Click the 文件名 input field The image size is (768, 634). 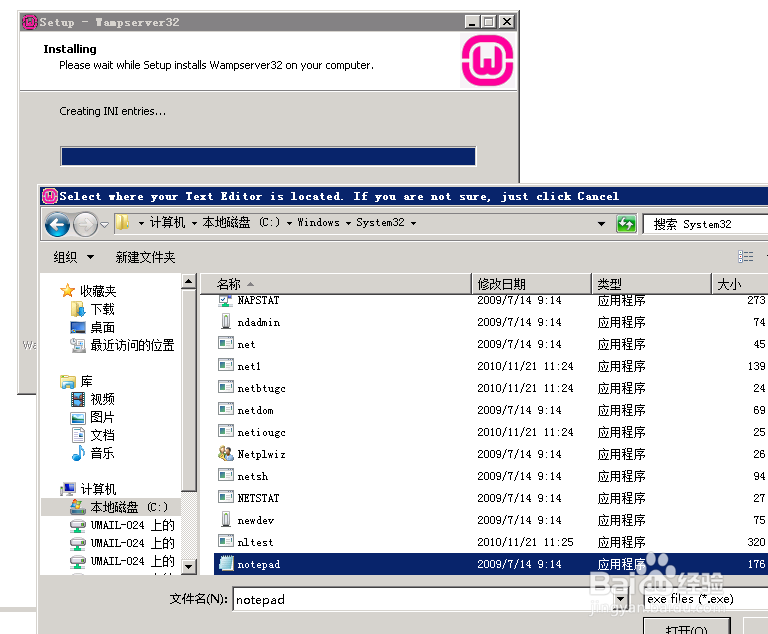(424, 599)
